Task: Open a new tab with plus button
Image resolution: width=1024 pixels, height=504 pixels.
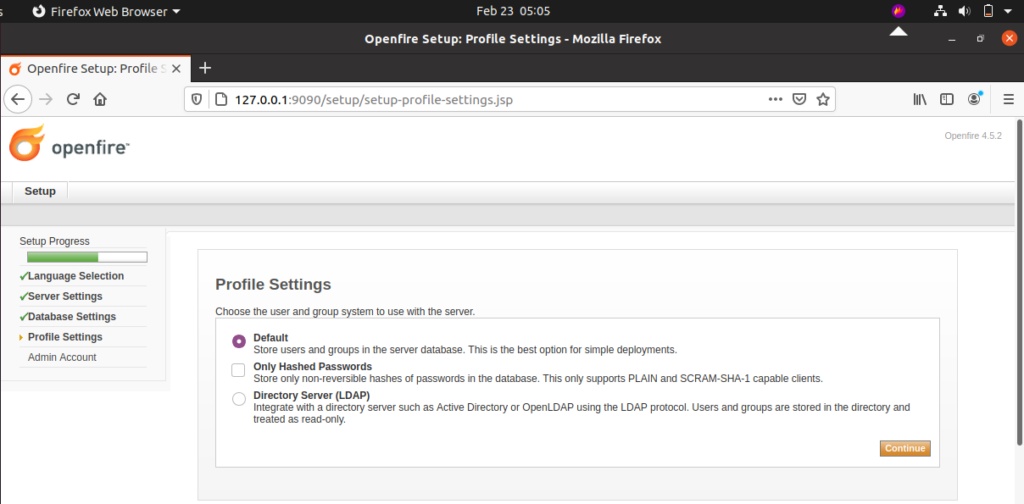Action: click(x=205, y=68)
